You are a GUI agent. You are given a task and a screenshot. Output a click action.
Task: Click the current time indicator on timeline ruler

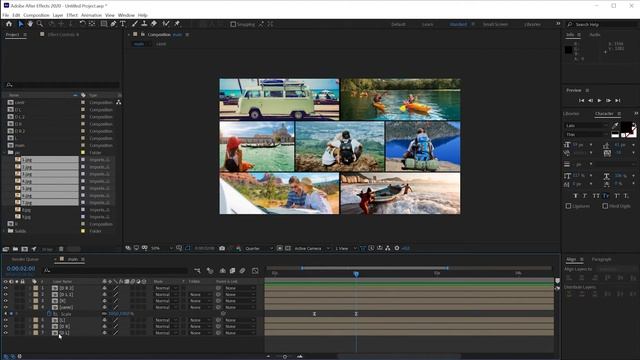point(356,274)
